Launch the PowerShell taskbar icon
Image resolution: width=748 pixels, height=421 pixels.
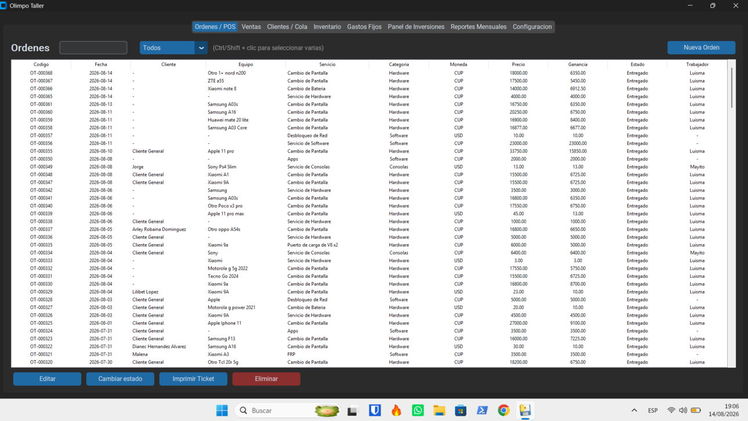482,411
